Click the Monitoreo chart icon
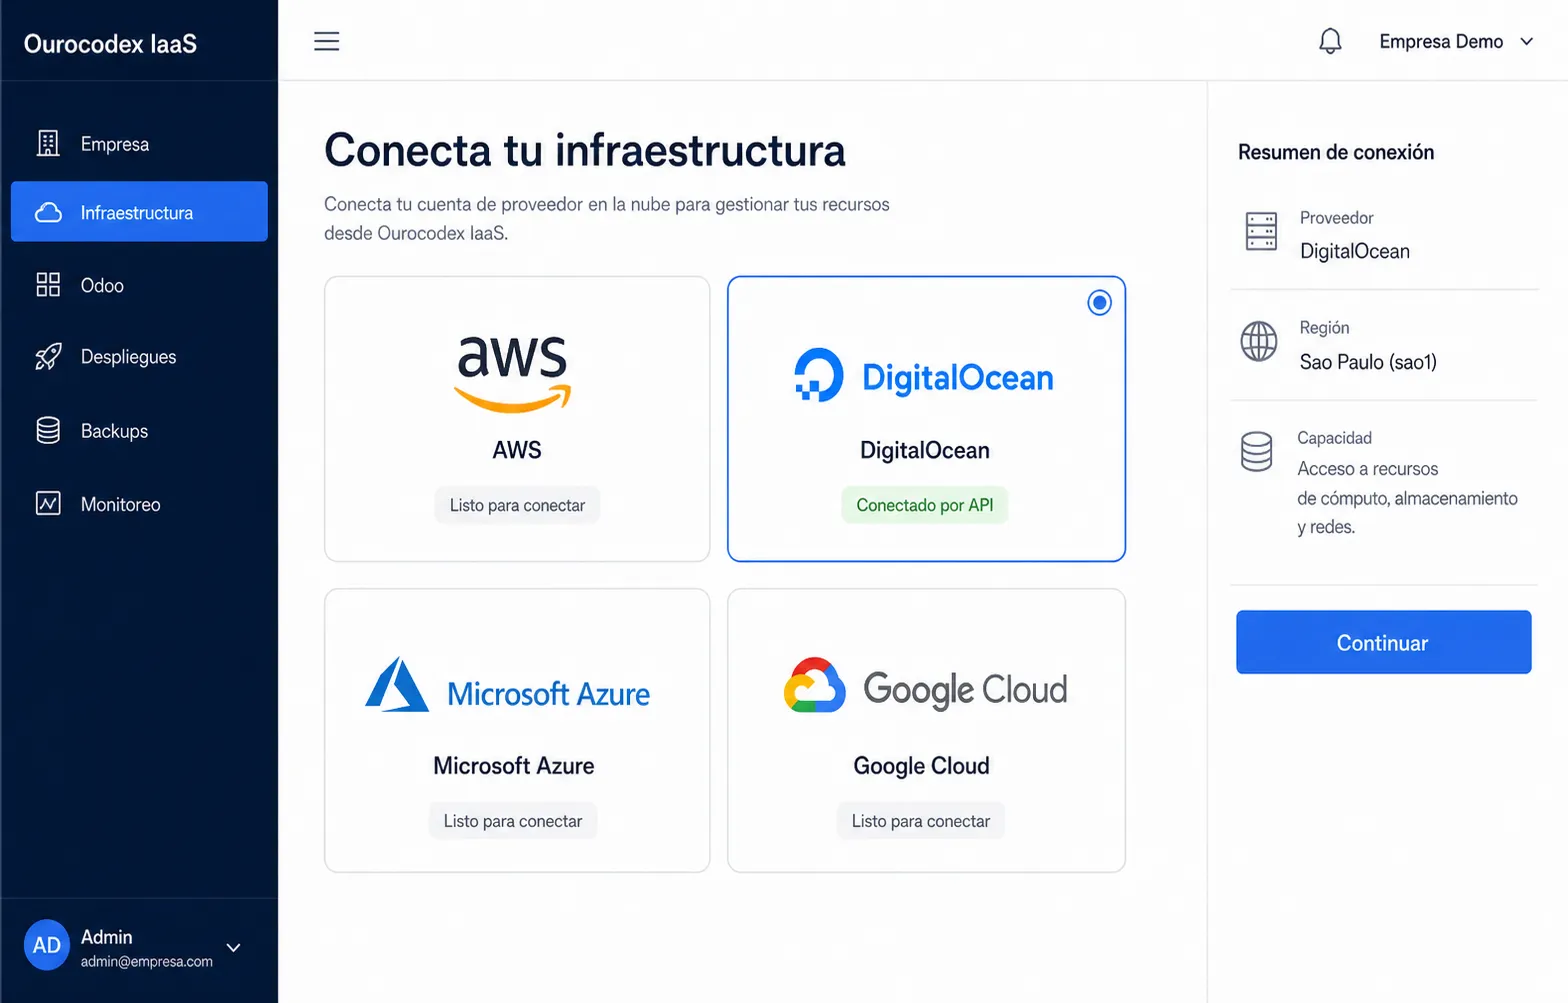The image size is (1568, 1003). tap(48, 503)
